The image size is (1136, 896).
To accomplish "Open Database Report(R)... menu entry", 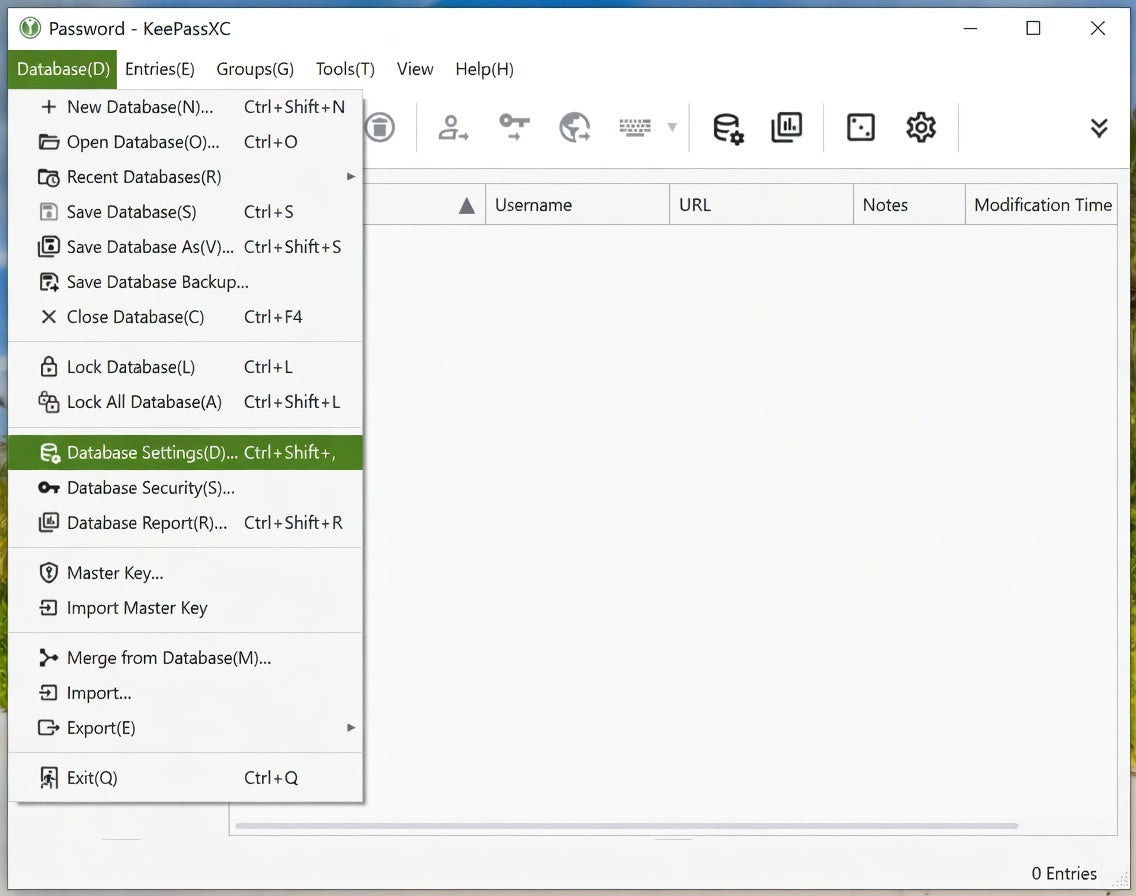I will [185, 523].
